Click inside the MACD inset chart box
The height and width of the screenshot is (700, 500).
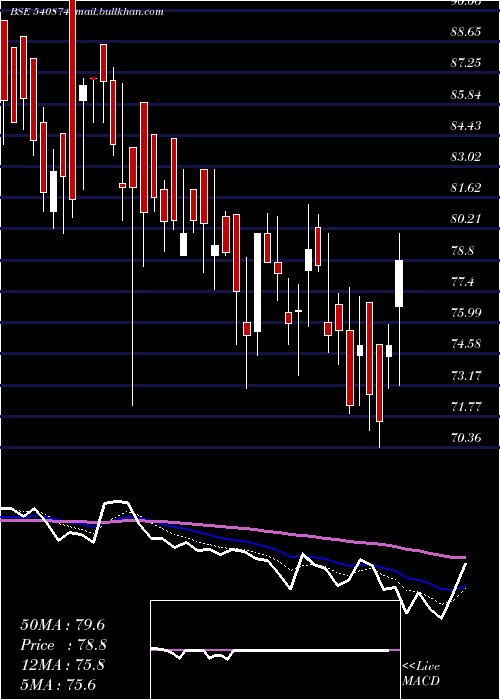coord(275,650)
